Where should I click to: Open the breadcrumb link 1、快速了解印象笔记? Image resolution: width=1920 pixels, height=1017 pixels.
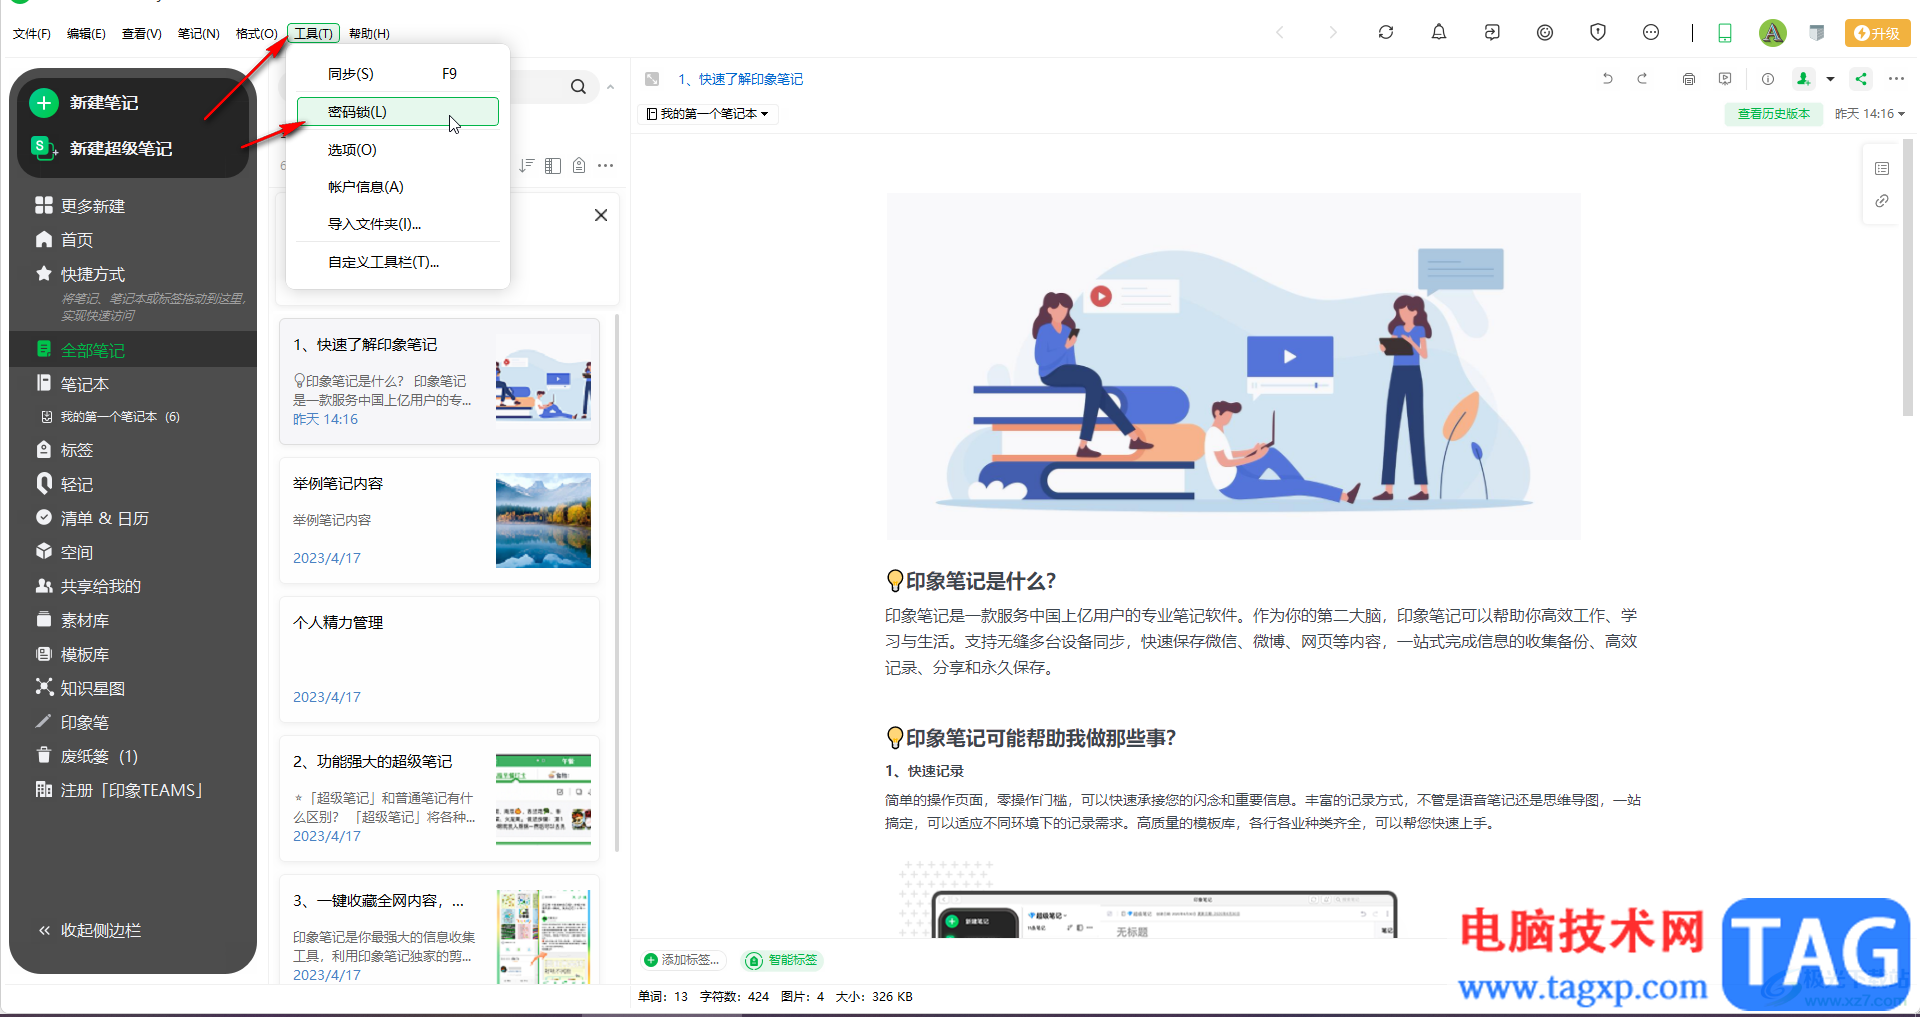click(740, 79)
